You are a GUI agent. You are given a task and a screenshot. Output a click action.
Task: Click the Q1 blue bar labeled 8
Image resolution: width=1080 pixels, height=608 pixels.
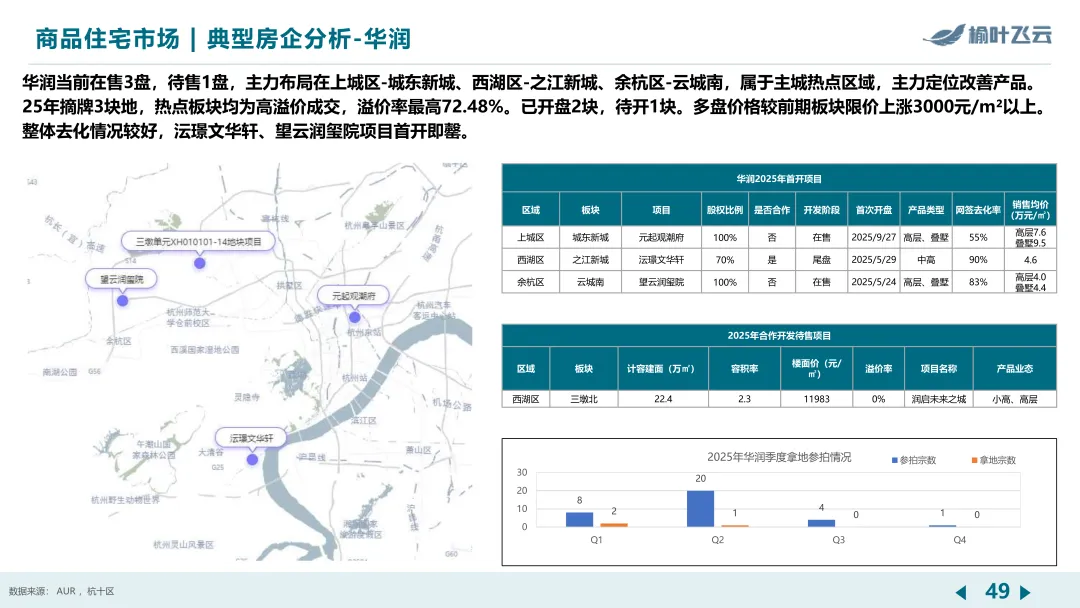pos(579,520)
